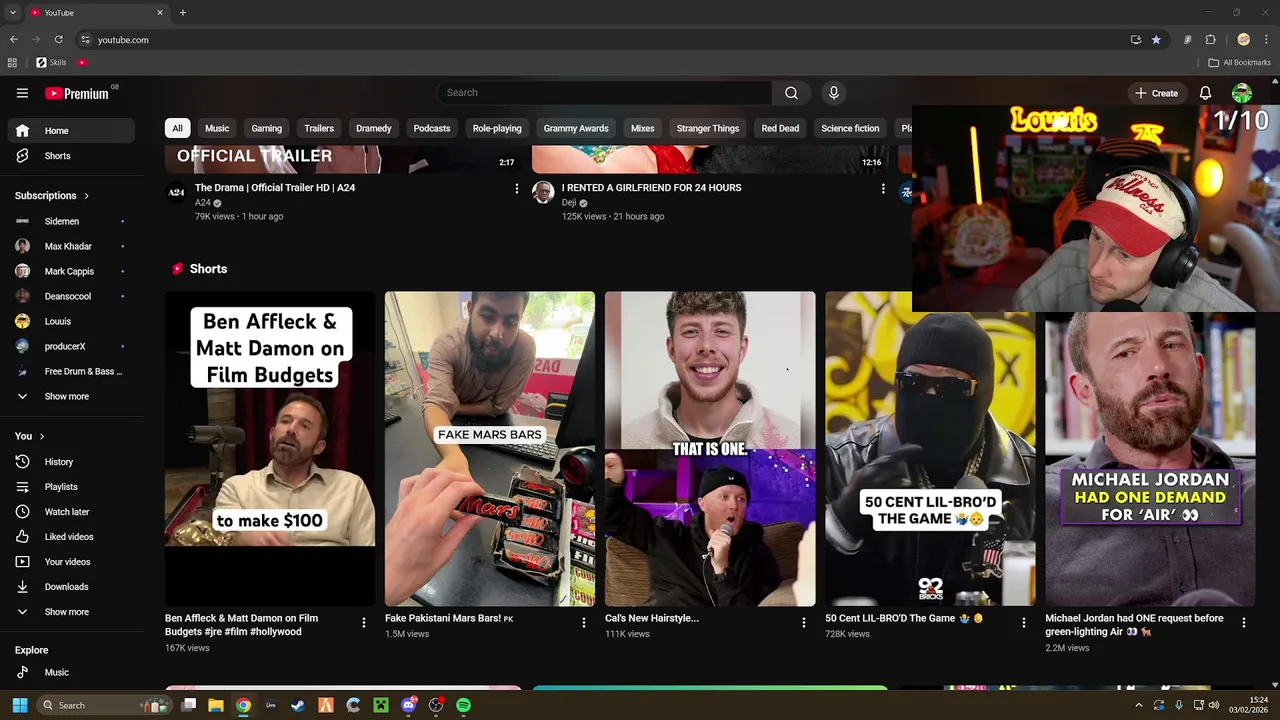Open Music under Explore

[71, 672]
